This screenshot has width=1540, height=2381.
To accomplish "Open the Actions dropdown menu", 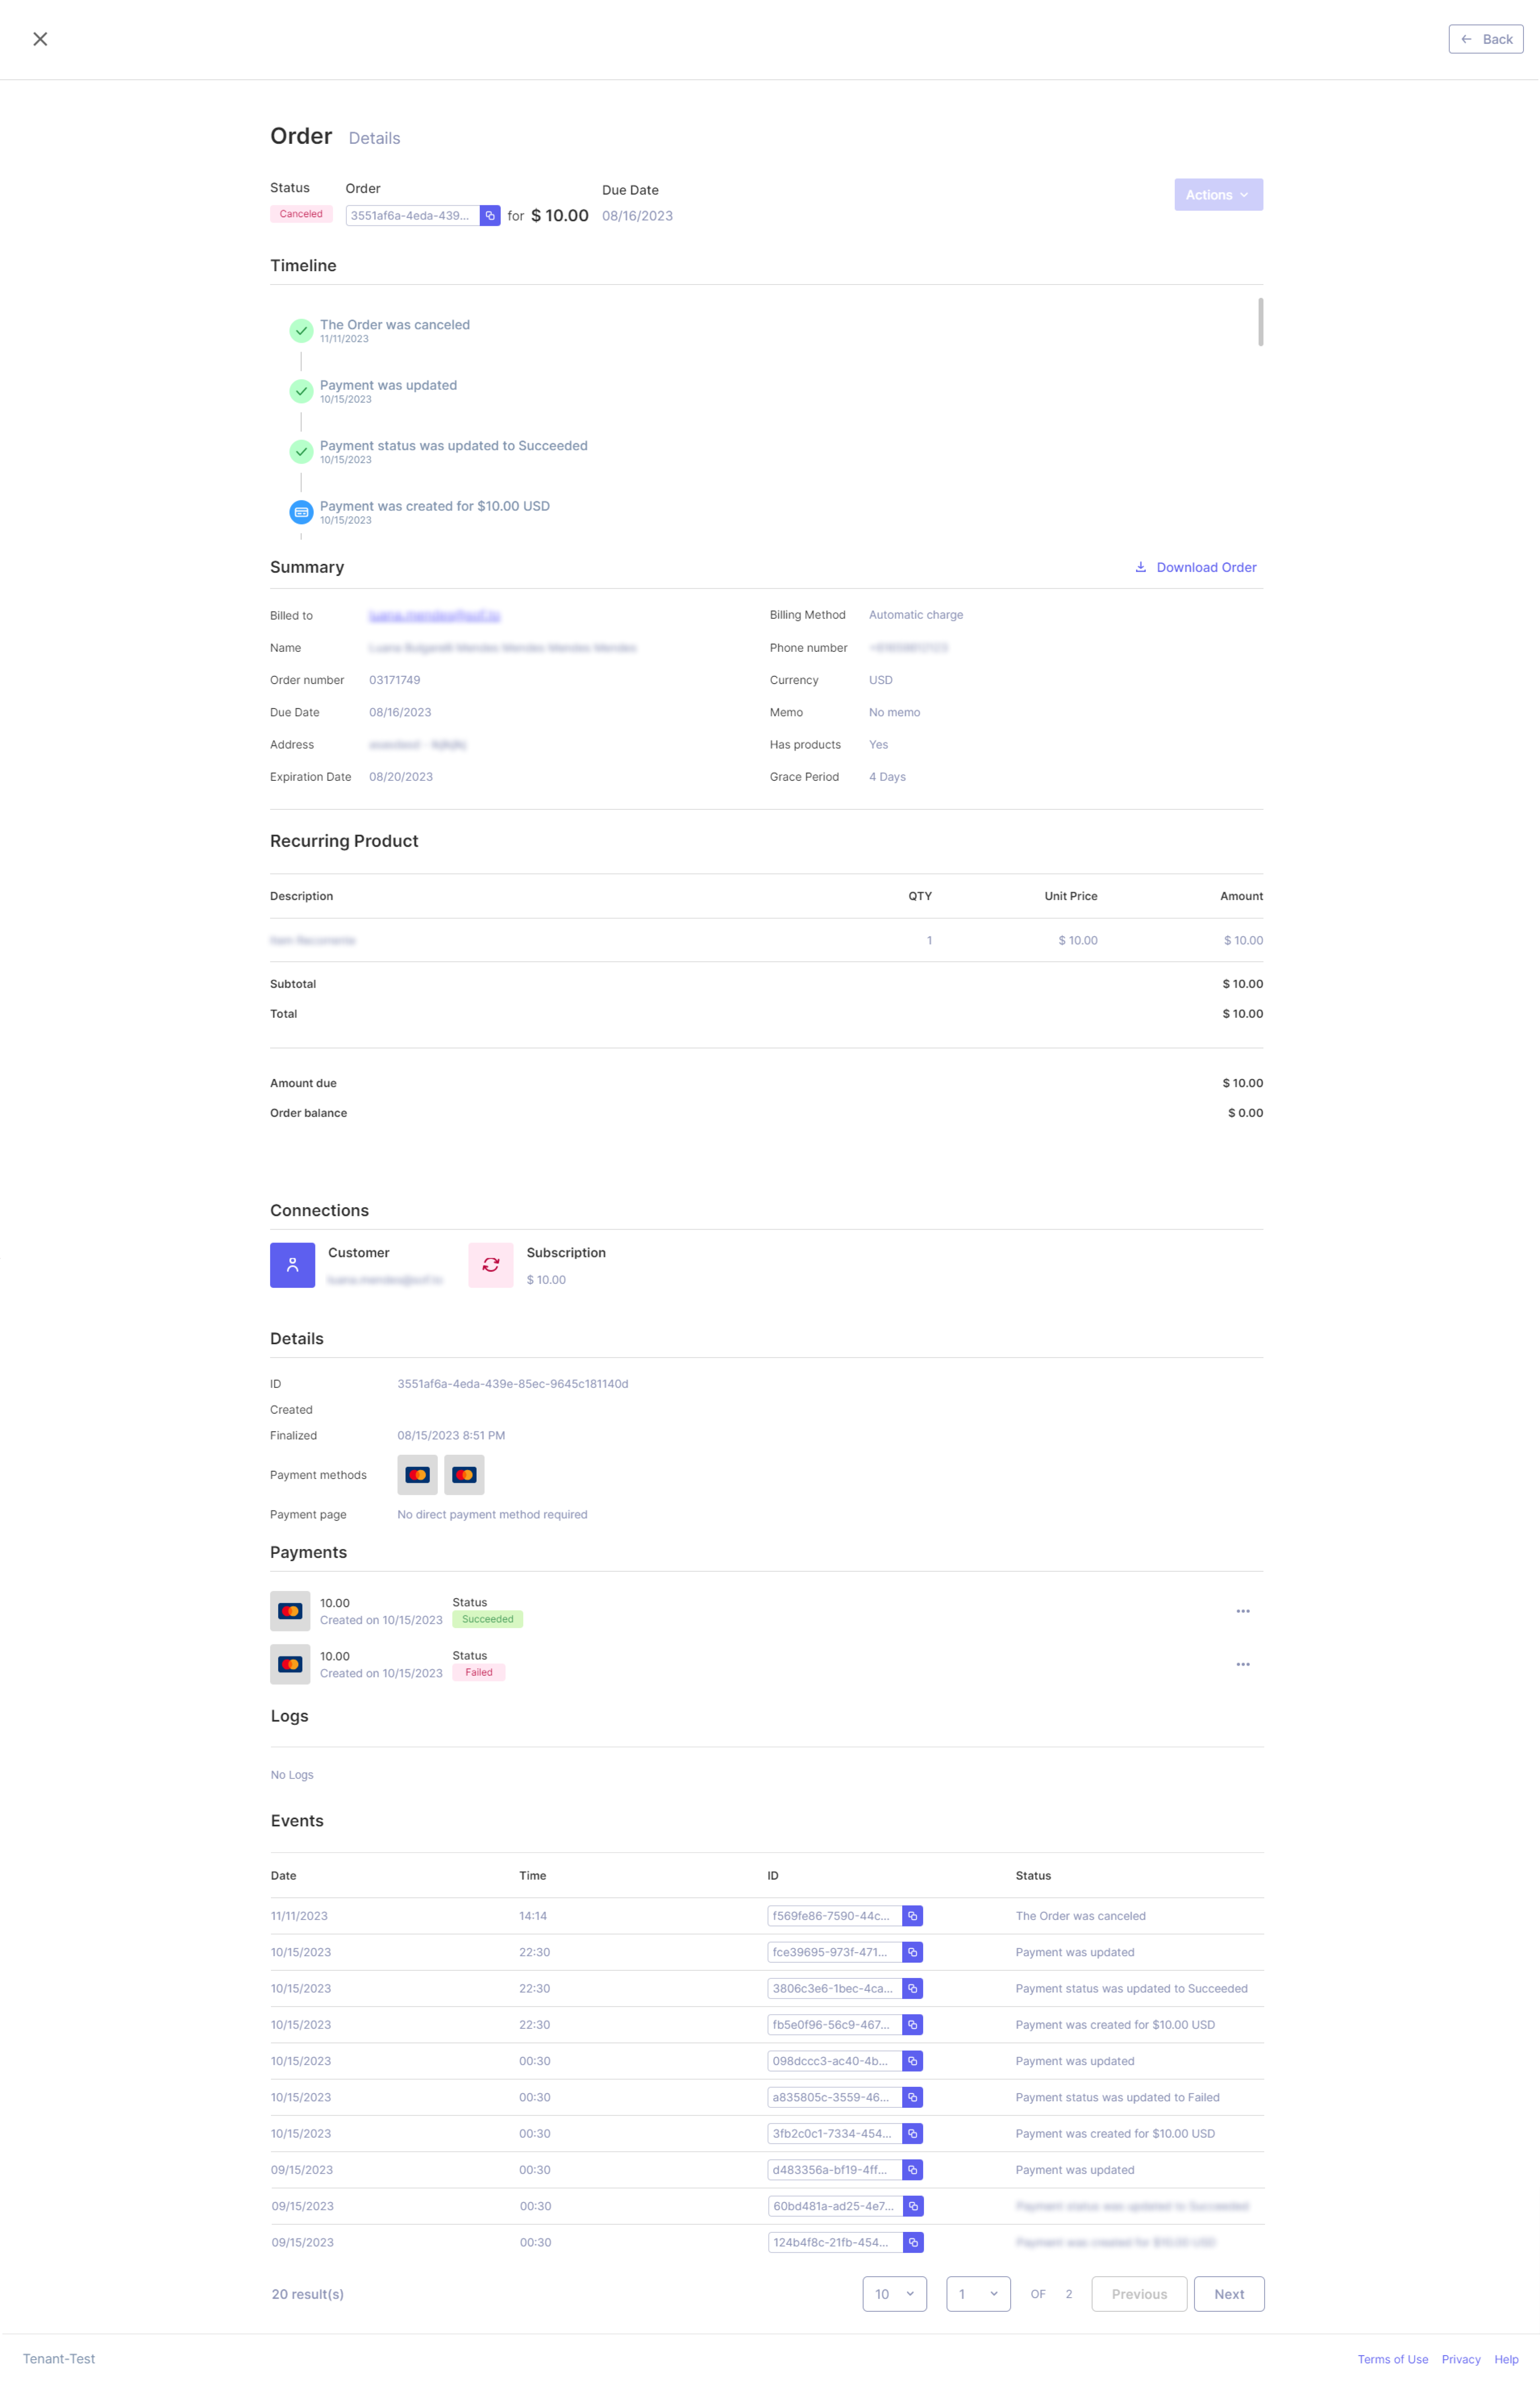I will pos(1218,195).
